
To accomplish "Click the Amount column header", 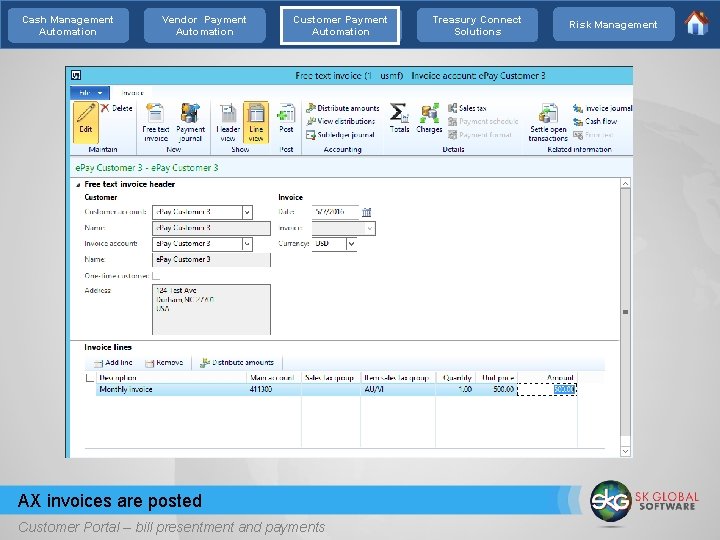I will tap(547, 378).
